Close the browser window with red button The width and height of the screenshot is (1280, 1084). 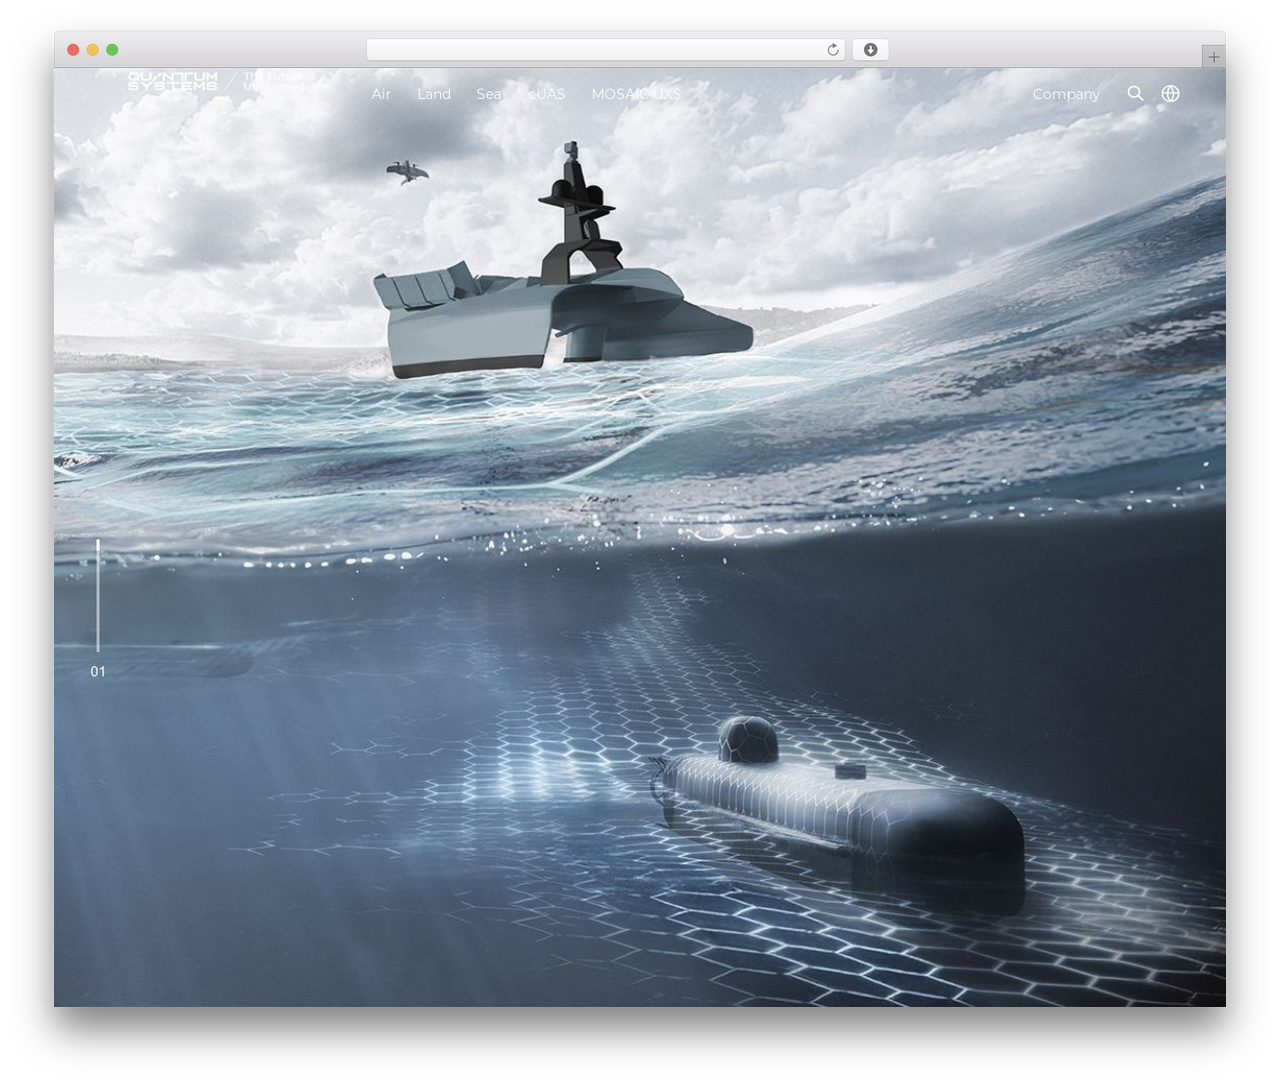tap(73, 50)
